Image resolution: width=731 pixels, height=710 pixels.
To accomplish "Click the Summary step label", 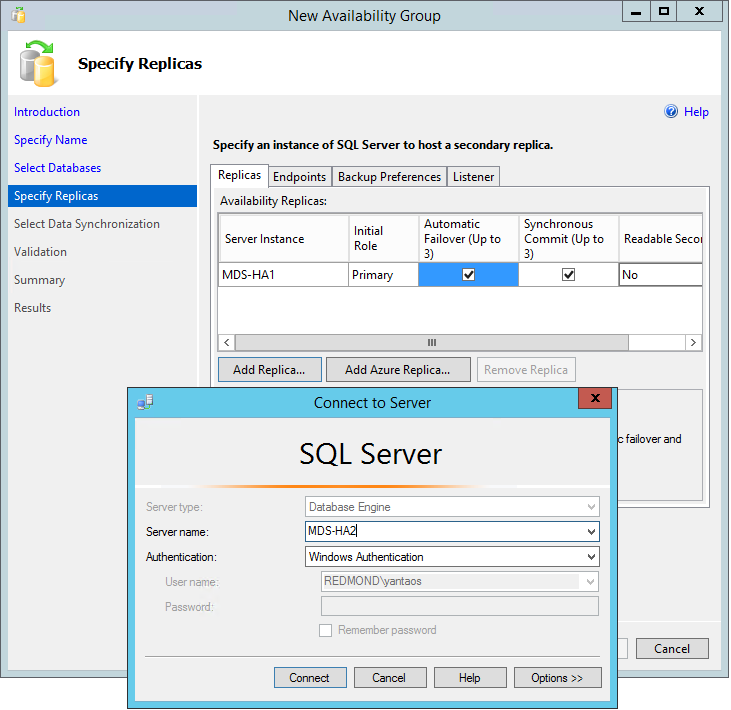I will 40,280.
